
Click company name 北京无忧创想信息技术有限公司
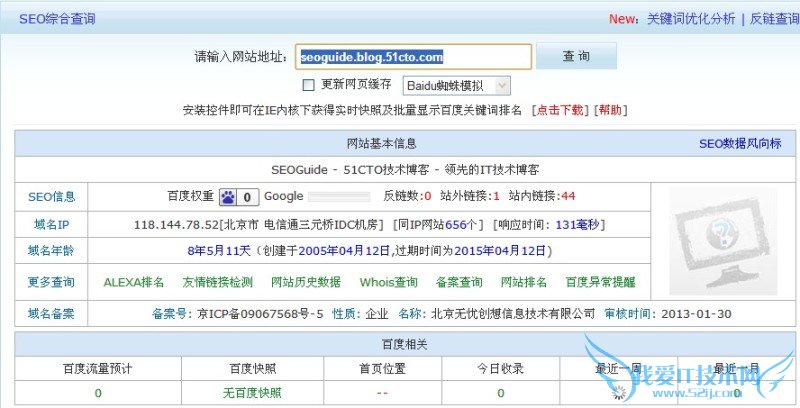coord(513,314)
